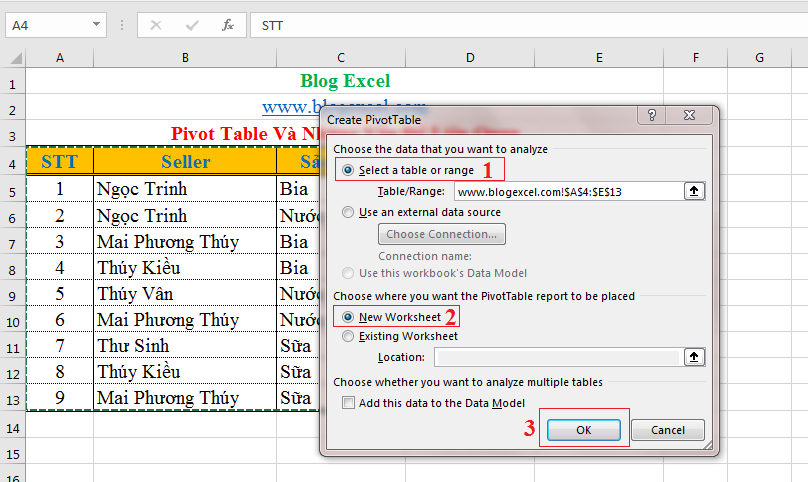Confirm the dialog with OK
The height and width of the screenshot is (482, 808).
click(584, 430)
